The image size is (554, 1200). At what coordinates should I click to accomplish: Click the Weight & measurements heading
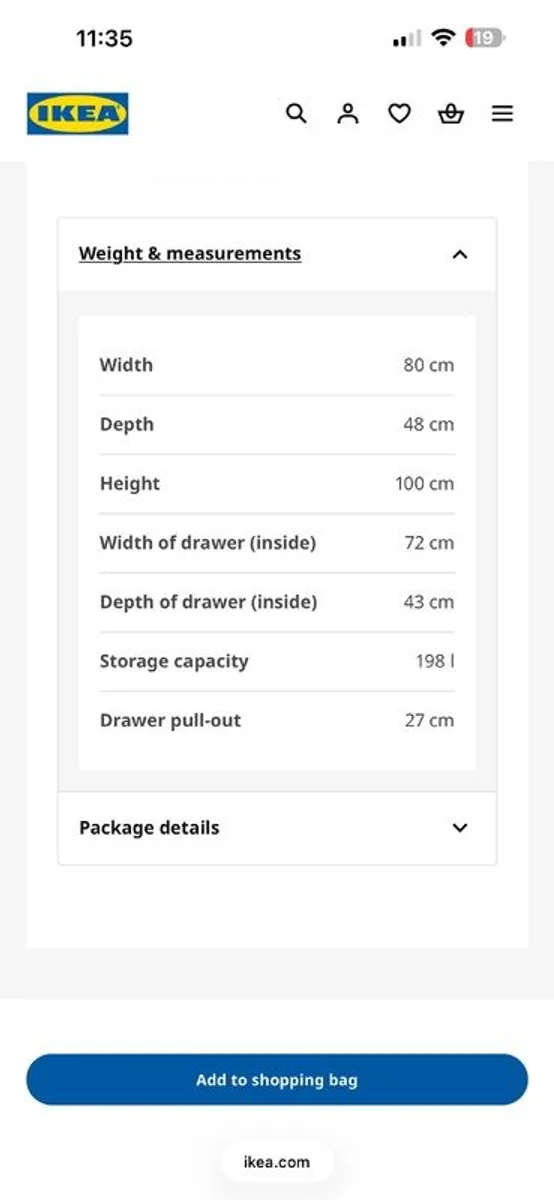(190, 254)
